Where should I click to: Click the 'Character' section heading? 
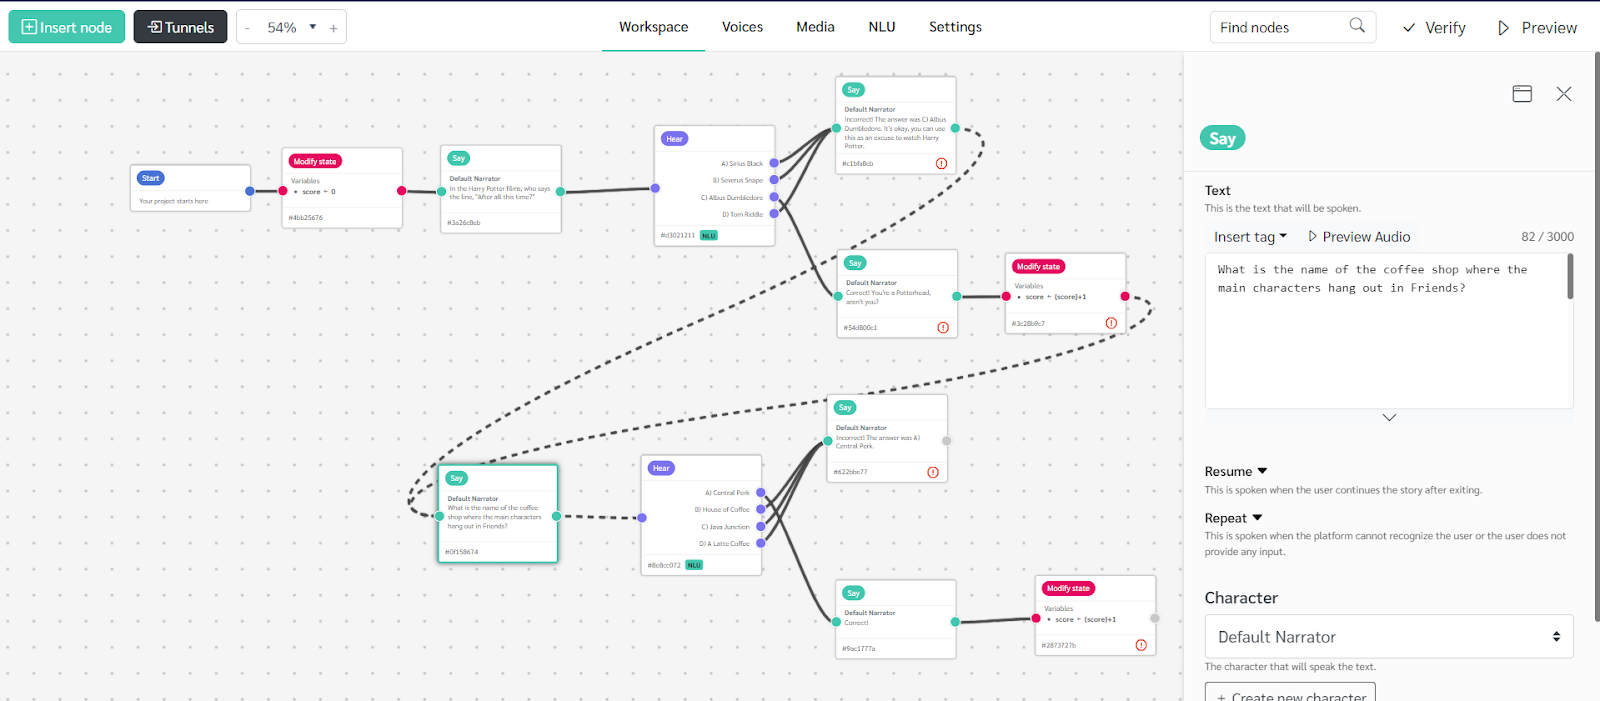1241,598
